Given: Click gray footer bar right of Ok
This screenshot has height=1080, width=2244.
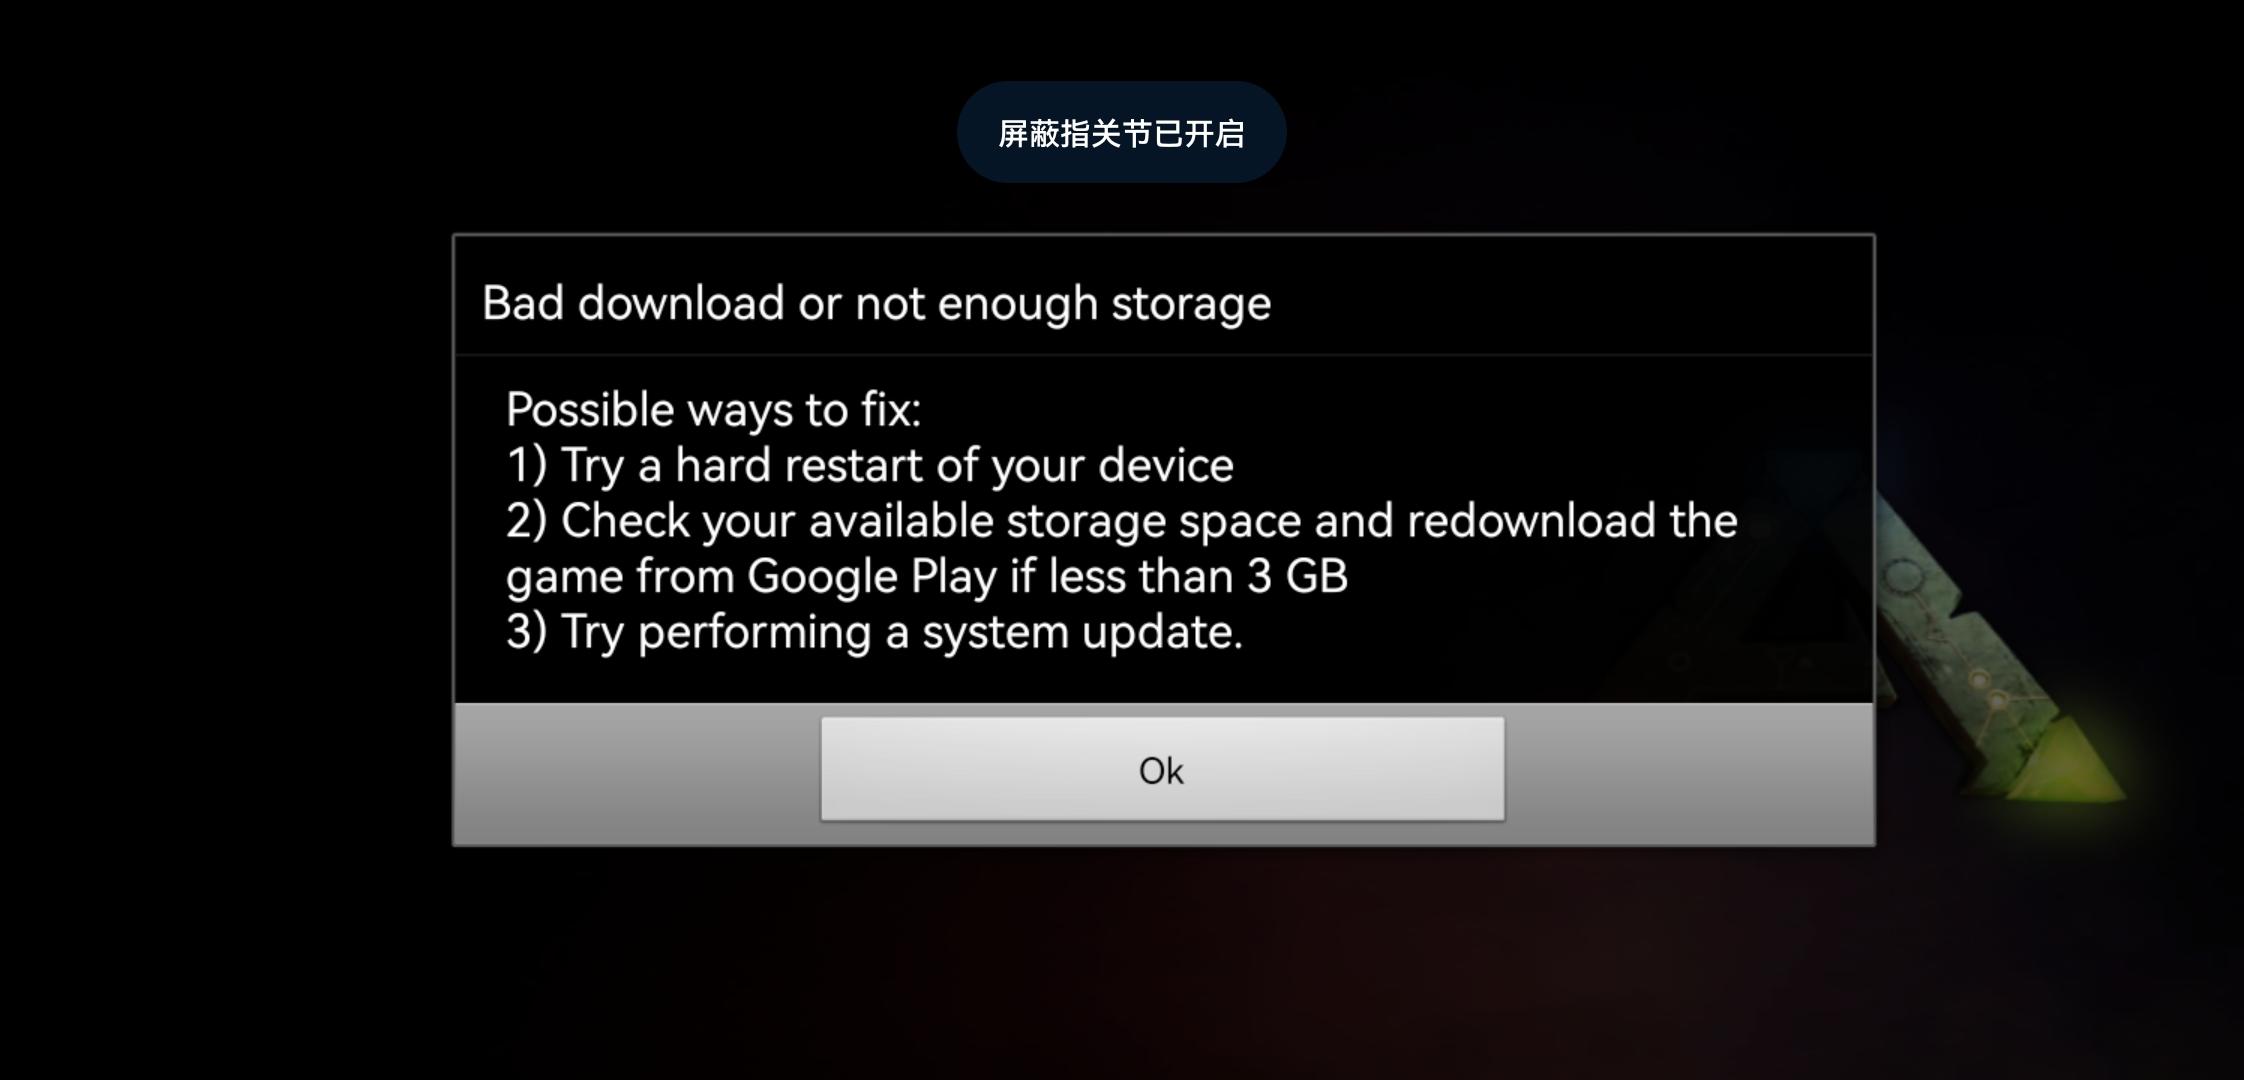Looking at the screenshot, I should pos(1688,773).
